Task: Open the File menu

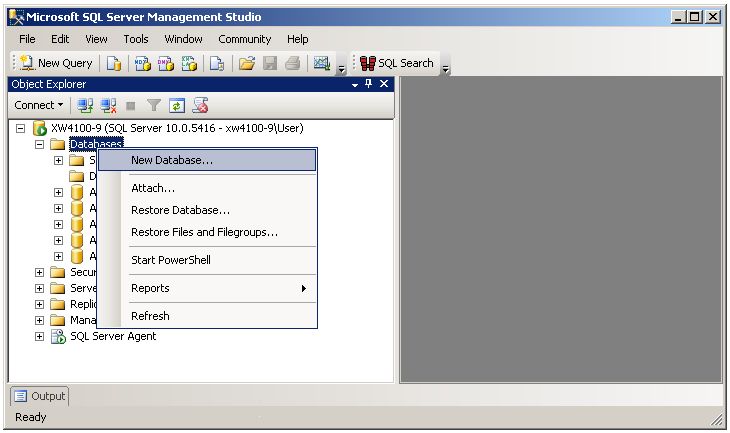Action: (27, 39)
